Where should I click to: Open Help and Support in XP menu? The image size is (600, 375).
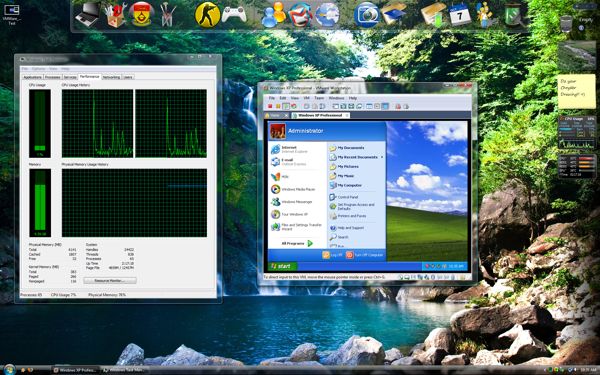click(347, 228)
